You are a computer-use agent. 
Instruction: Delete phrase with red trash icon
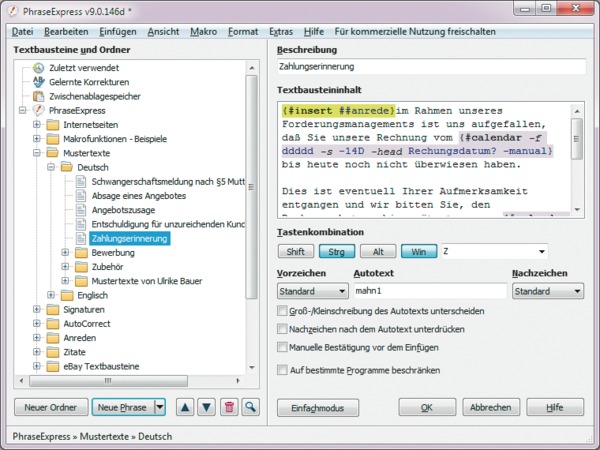click(x=229, y=407)
